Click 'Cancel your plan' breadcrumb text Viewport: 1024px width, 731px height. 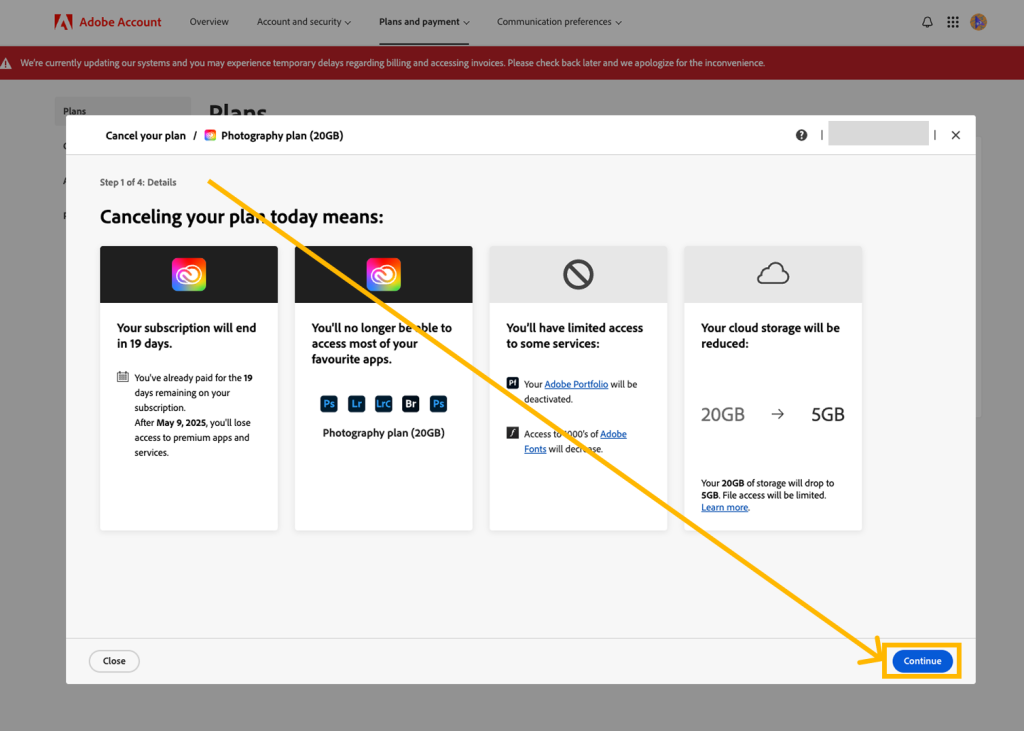(146, 135)
